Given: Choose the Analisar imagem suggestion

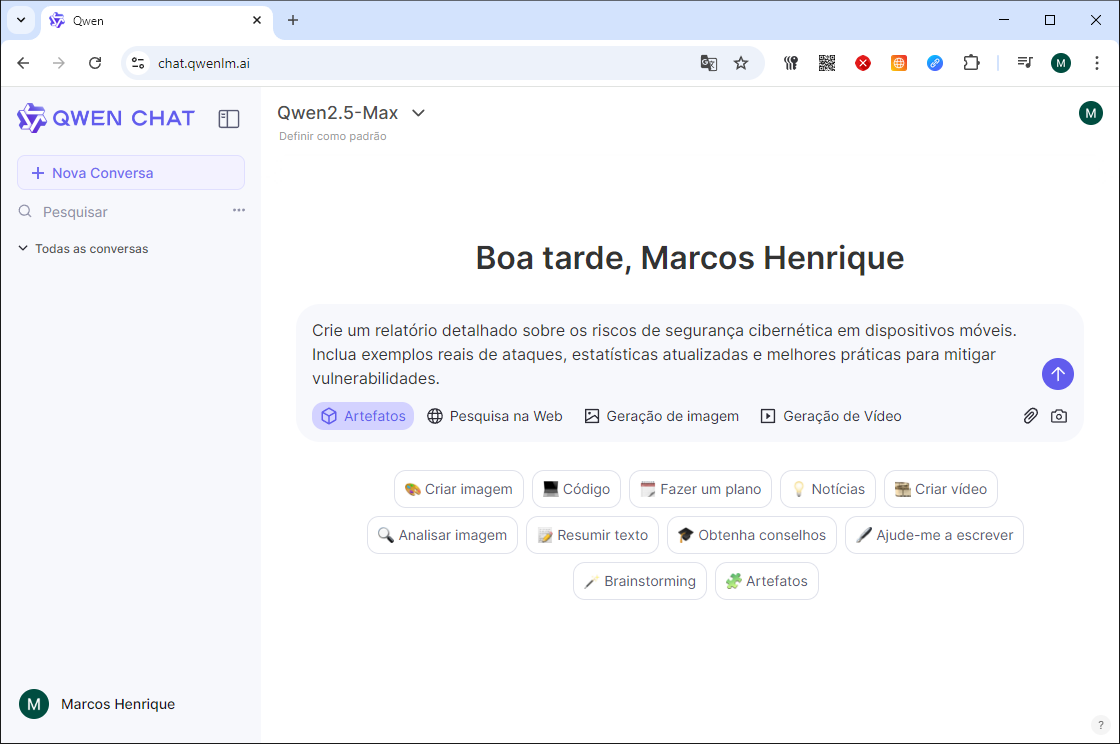Looking at the screenshot, I should coord(442,535).
